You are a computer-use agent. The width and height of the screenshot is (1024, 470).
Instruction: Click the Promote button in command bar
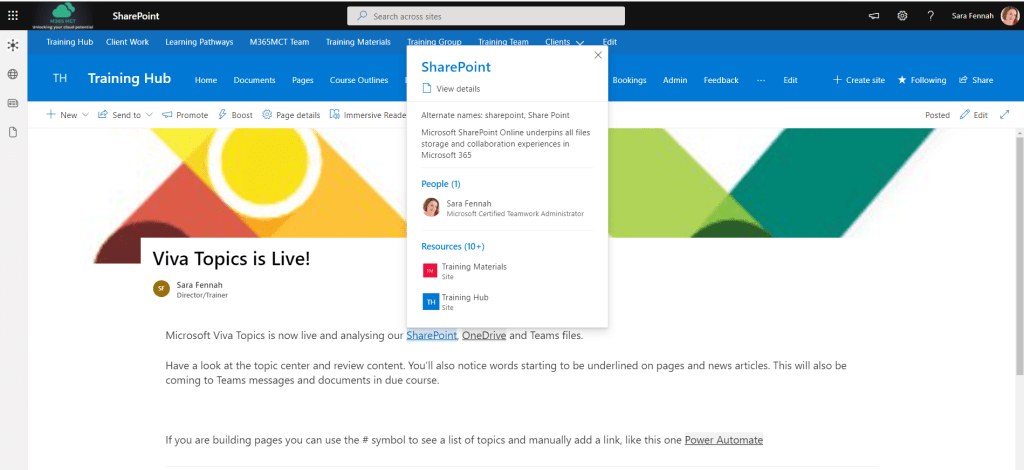pos(185,115)
